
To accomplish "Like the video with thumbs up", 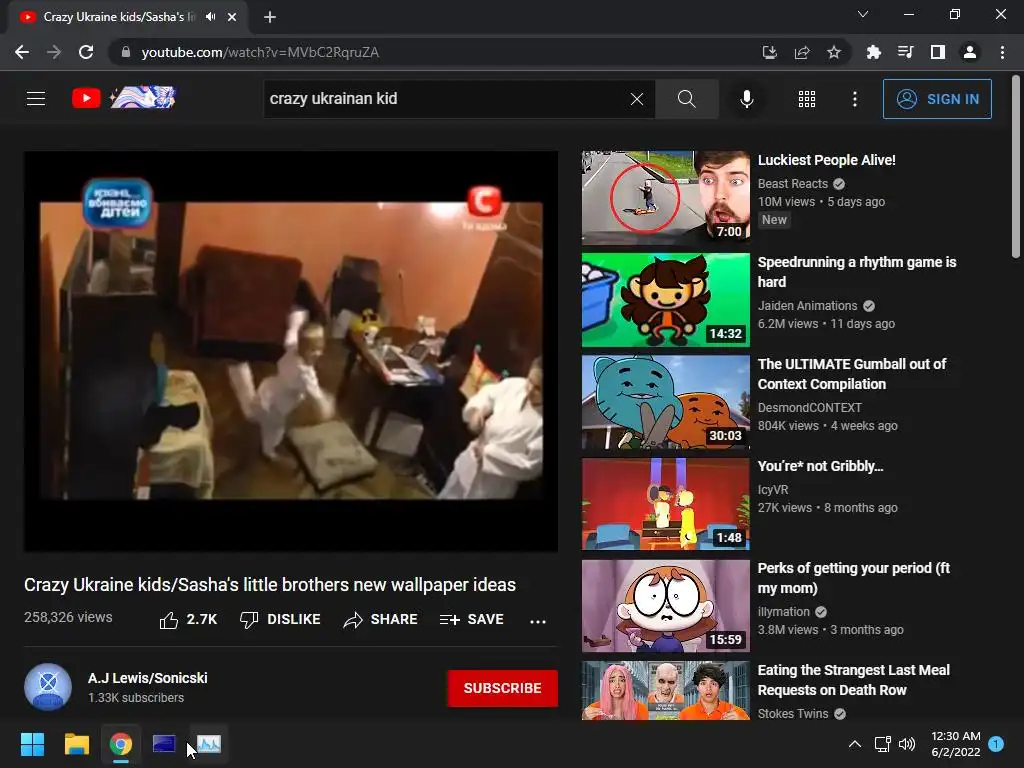I will [x=188, y=619].
